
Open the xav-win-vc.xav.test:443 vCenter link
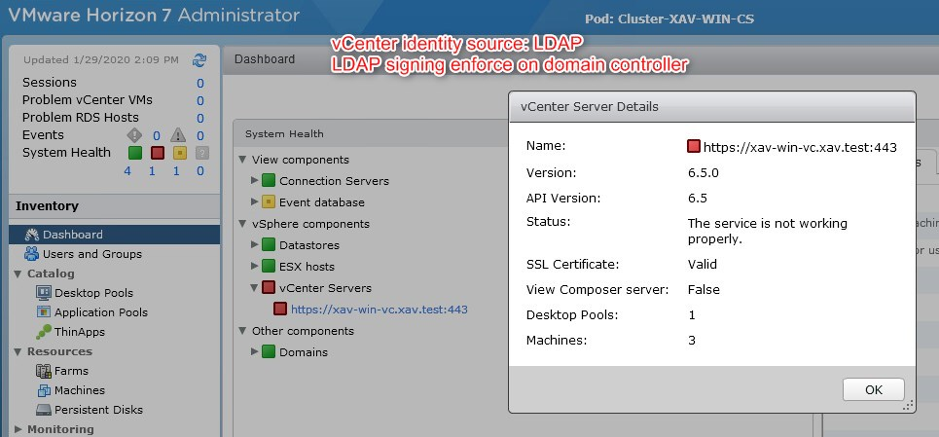click(x=379, y=309)
